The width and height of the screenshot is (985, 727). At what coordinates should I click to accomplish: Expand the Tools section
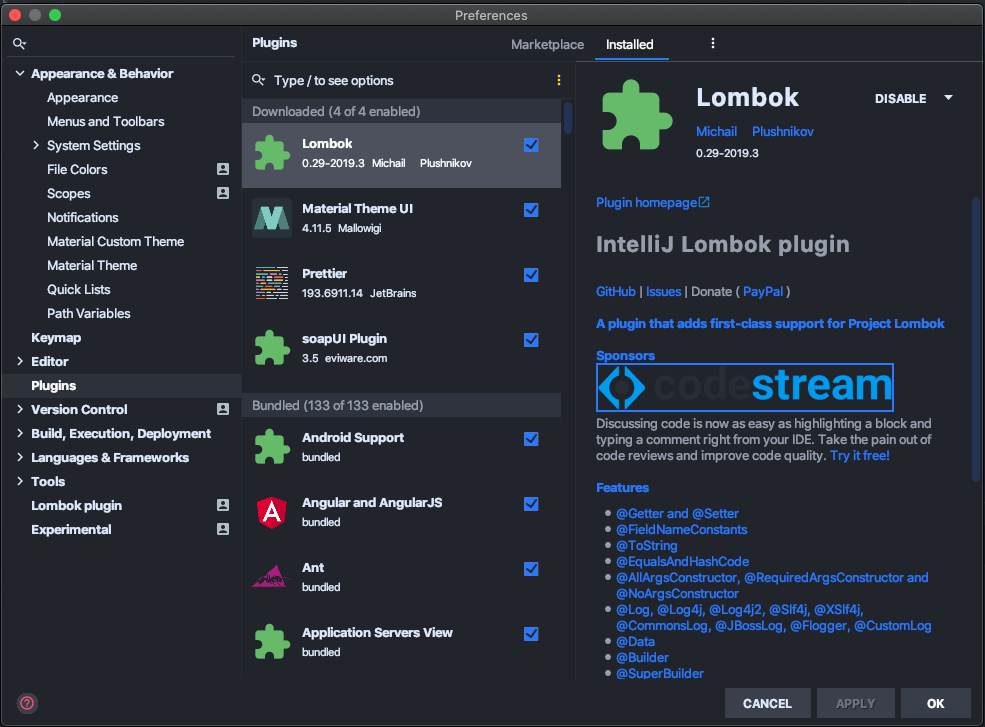click(x=20, y=481)
